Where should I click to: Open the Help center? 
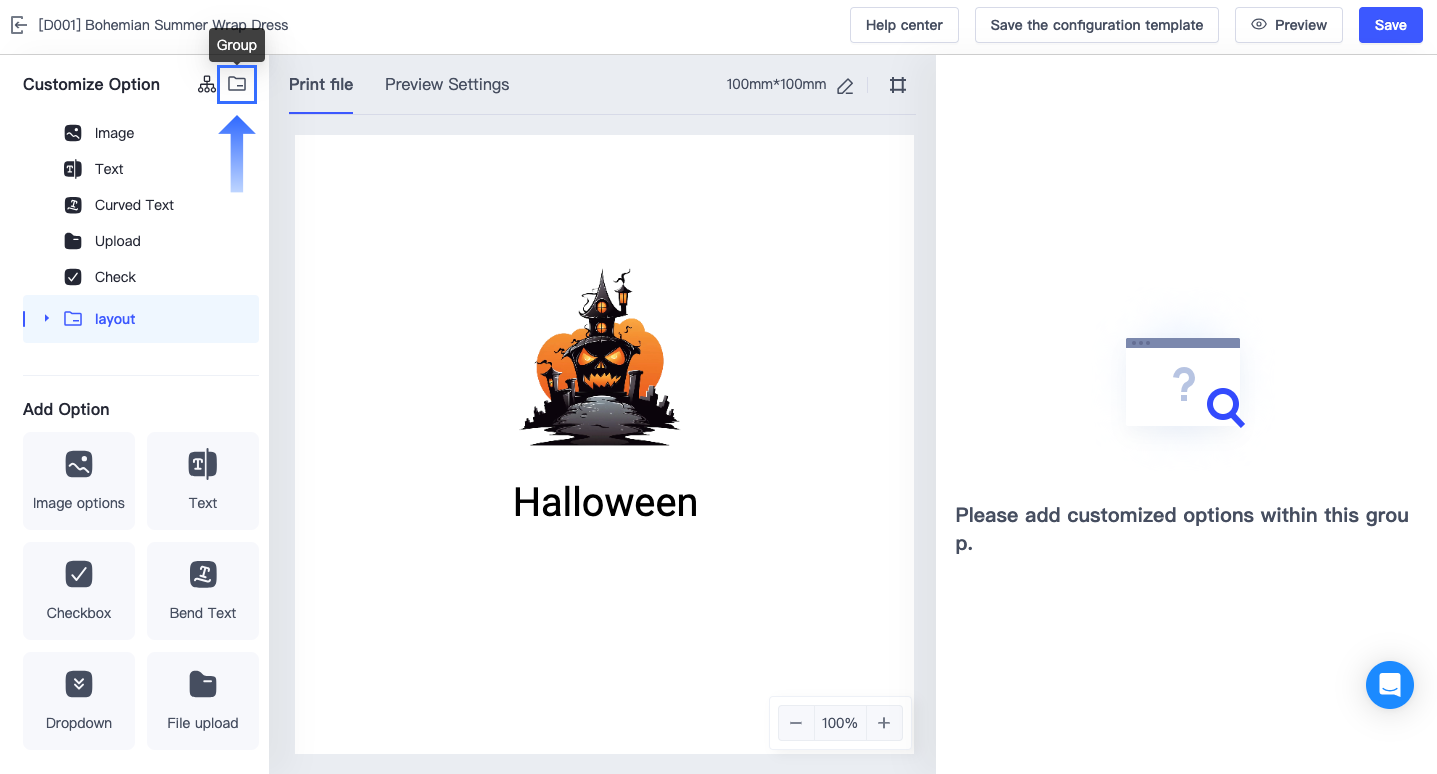(x=904, y=25)
